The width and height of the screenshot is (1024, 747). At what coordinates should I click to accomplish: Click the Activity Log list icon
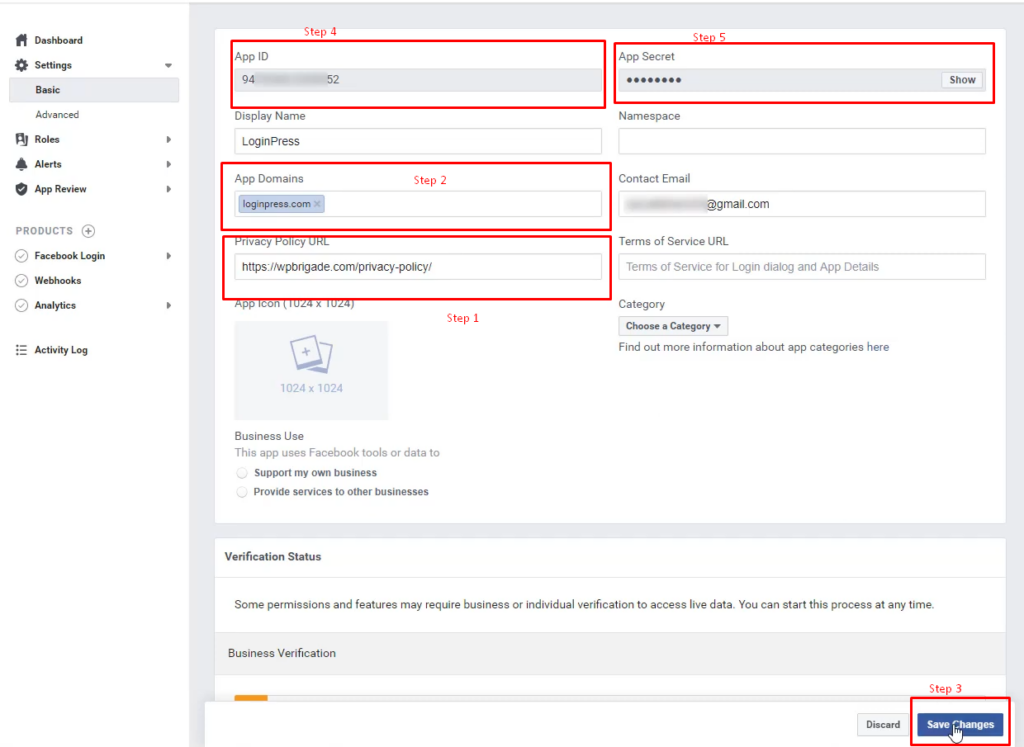pyautogui.click(x=22, y=350)
